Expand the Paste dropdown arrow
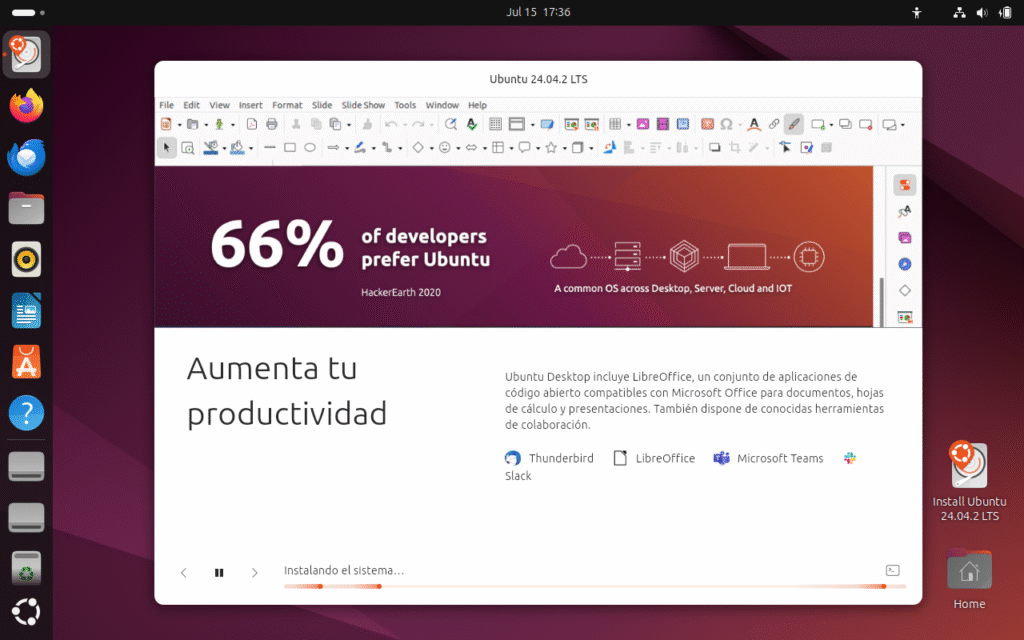Viewport: 1024px width, 640px height. pos(349,125)
